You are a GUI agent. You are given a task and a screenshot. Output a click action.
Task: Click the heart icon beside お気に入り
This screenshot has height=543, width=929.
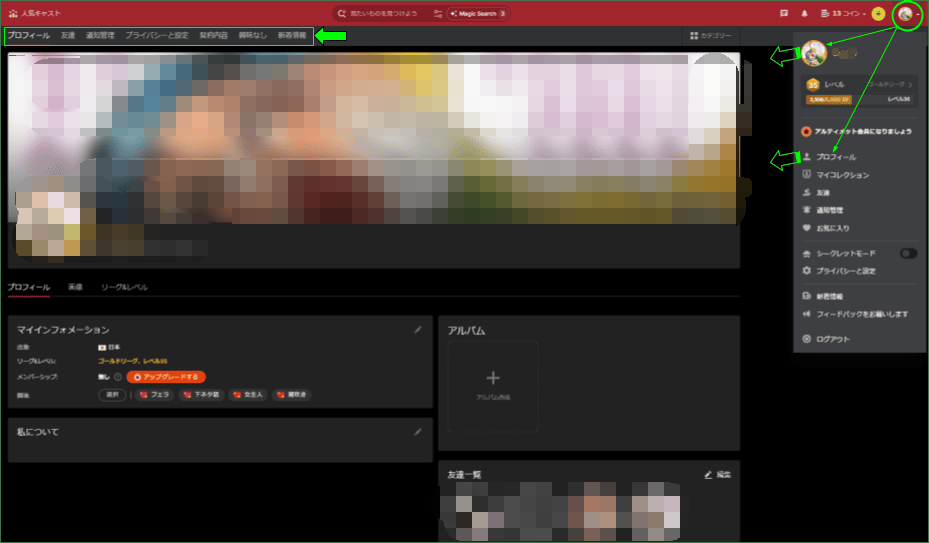pos(806,228)
